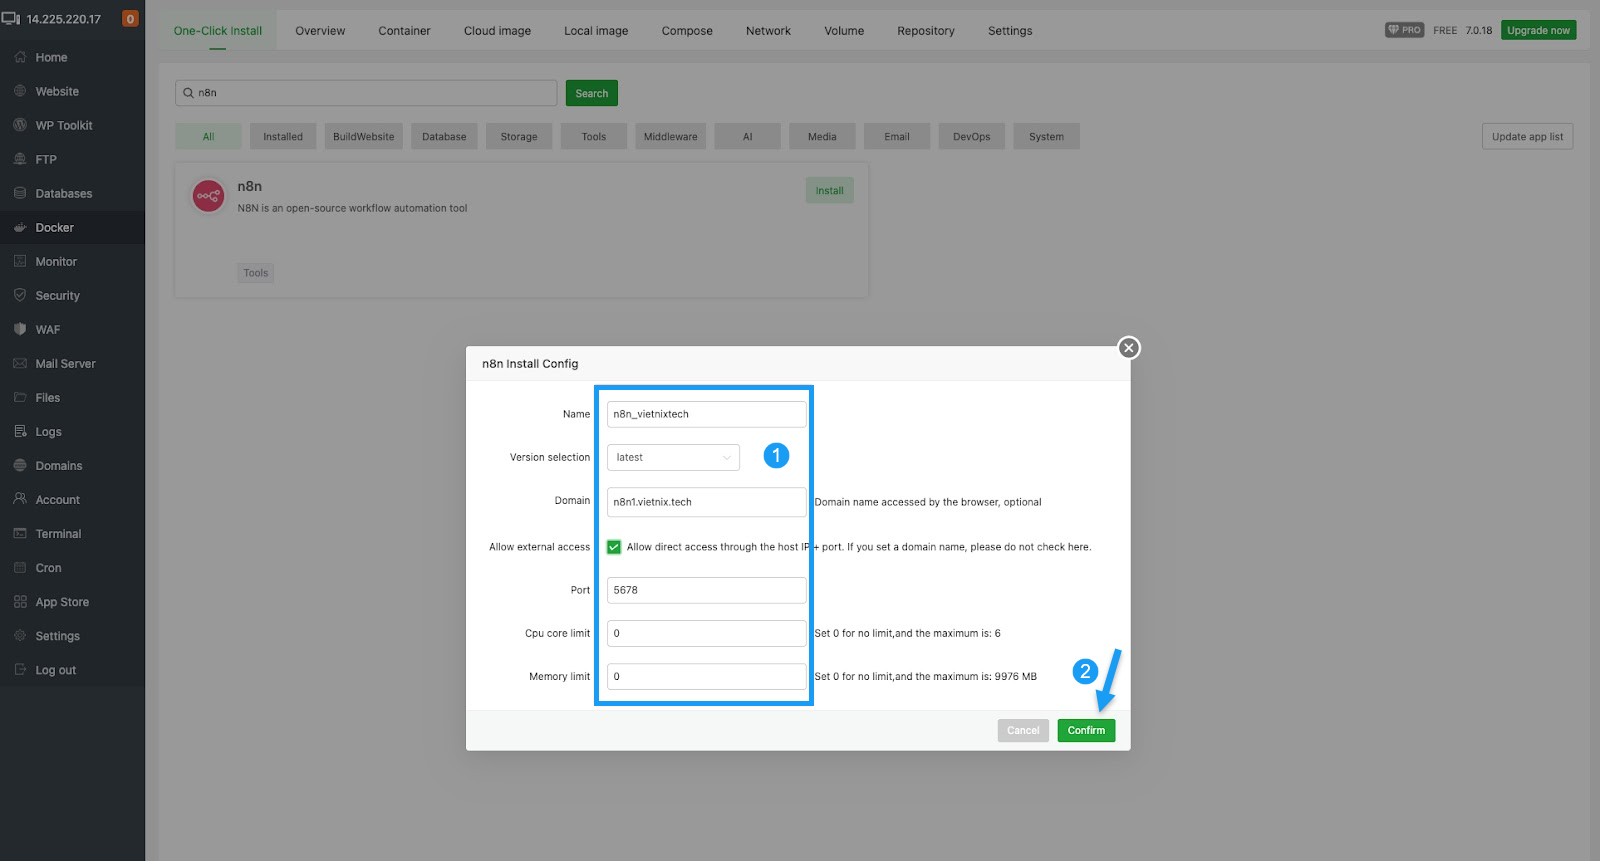The height and width of the screenshot is (861, 1600).
Task: Open FTP icon in sidebar
Action: (20, 159)
